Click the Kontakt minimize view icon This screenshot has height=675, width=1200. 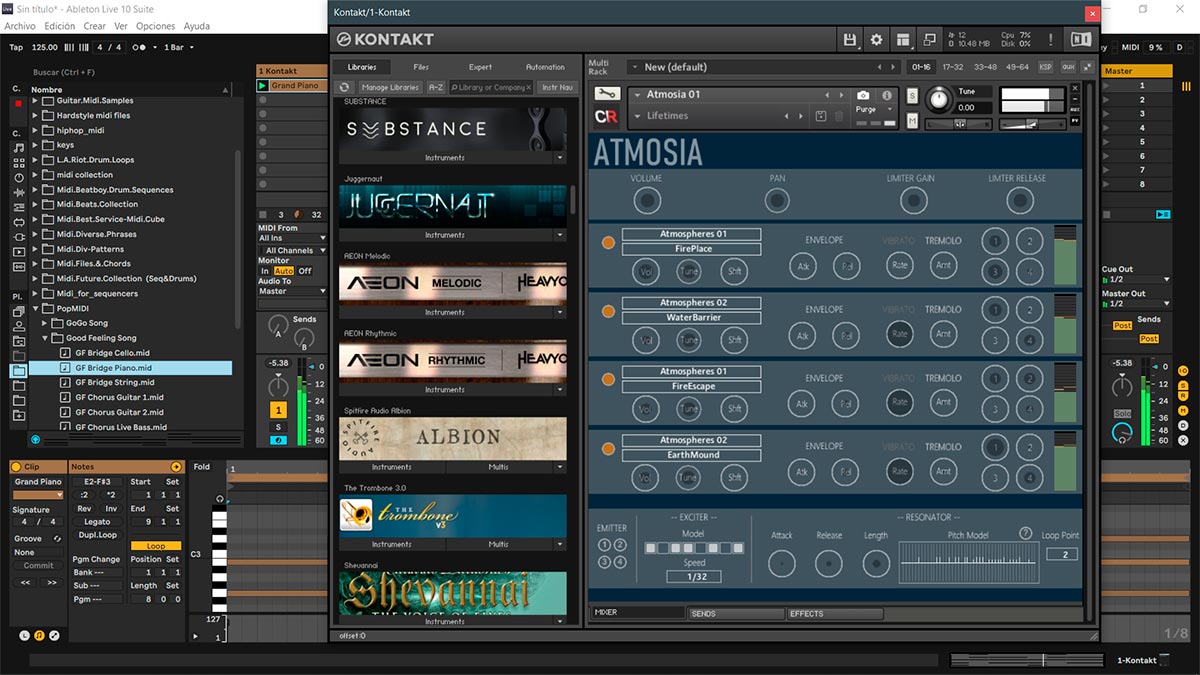[930, 40]
